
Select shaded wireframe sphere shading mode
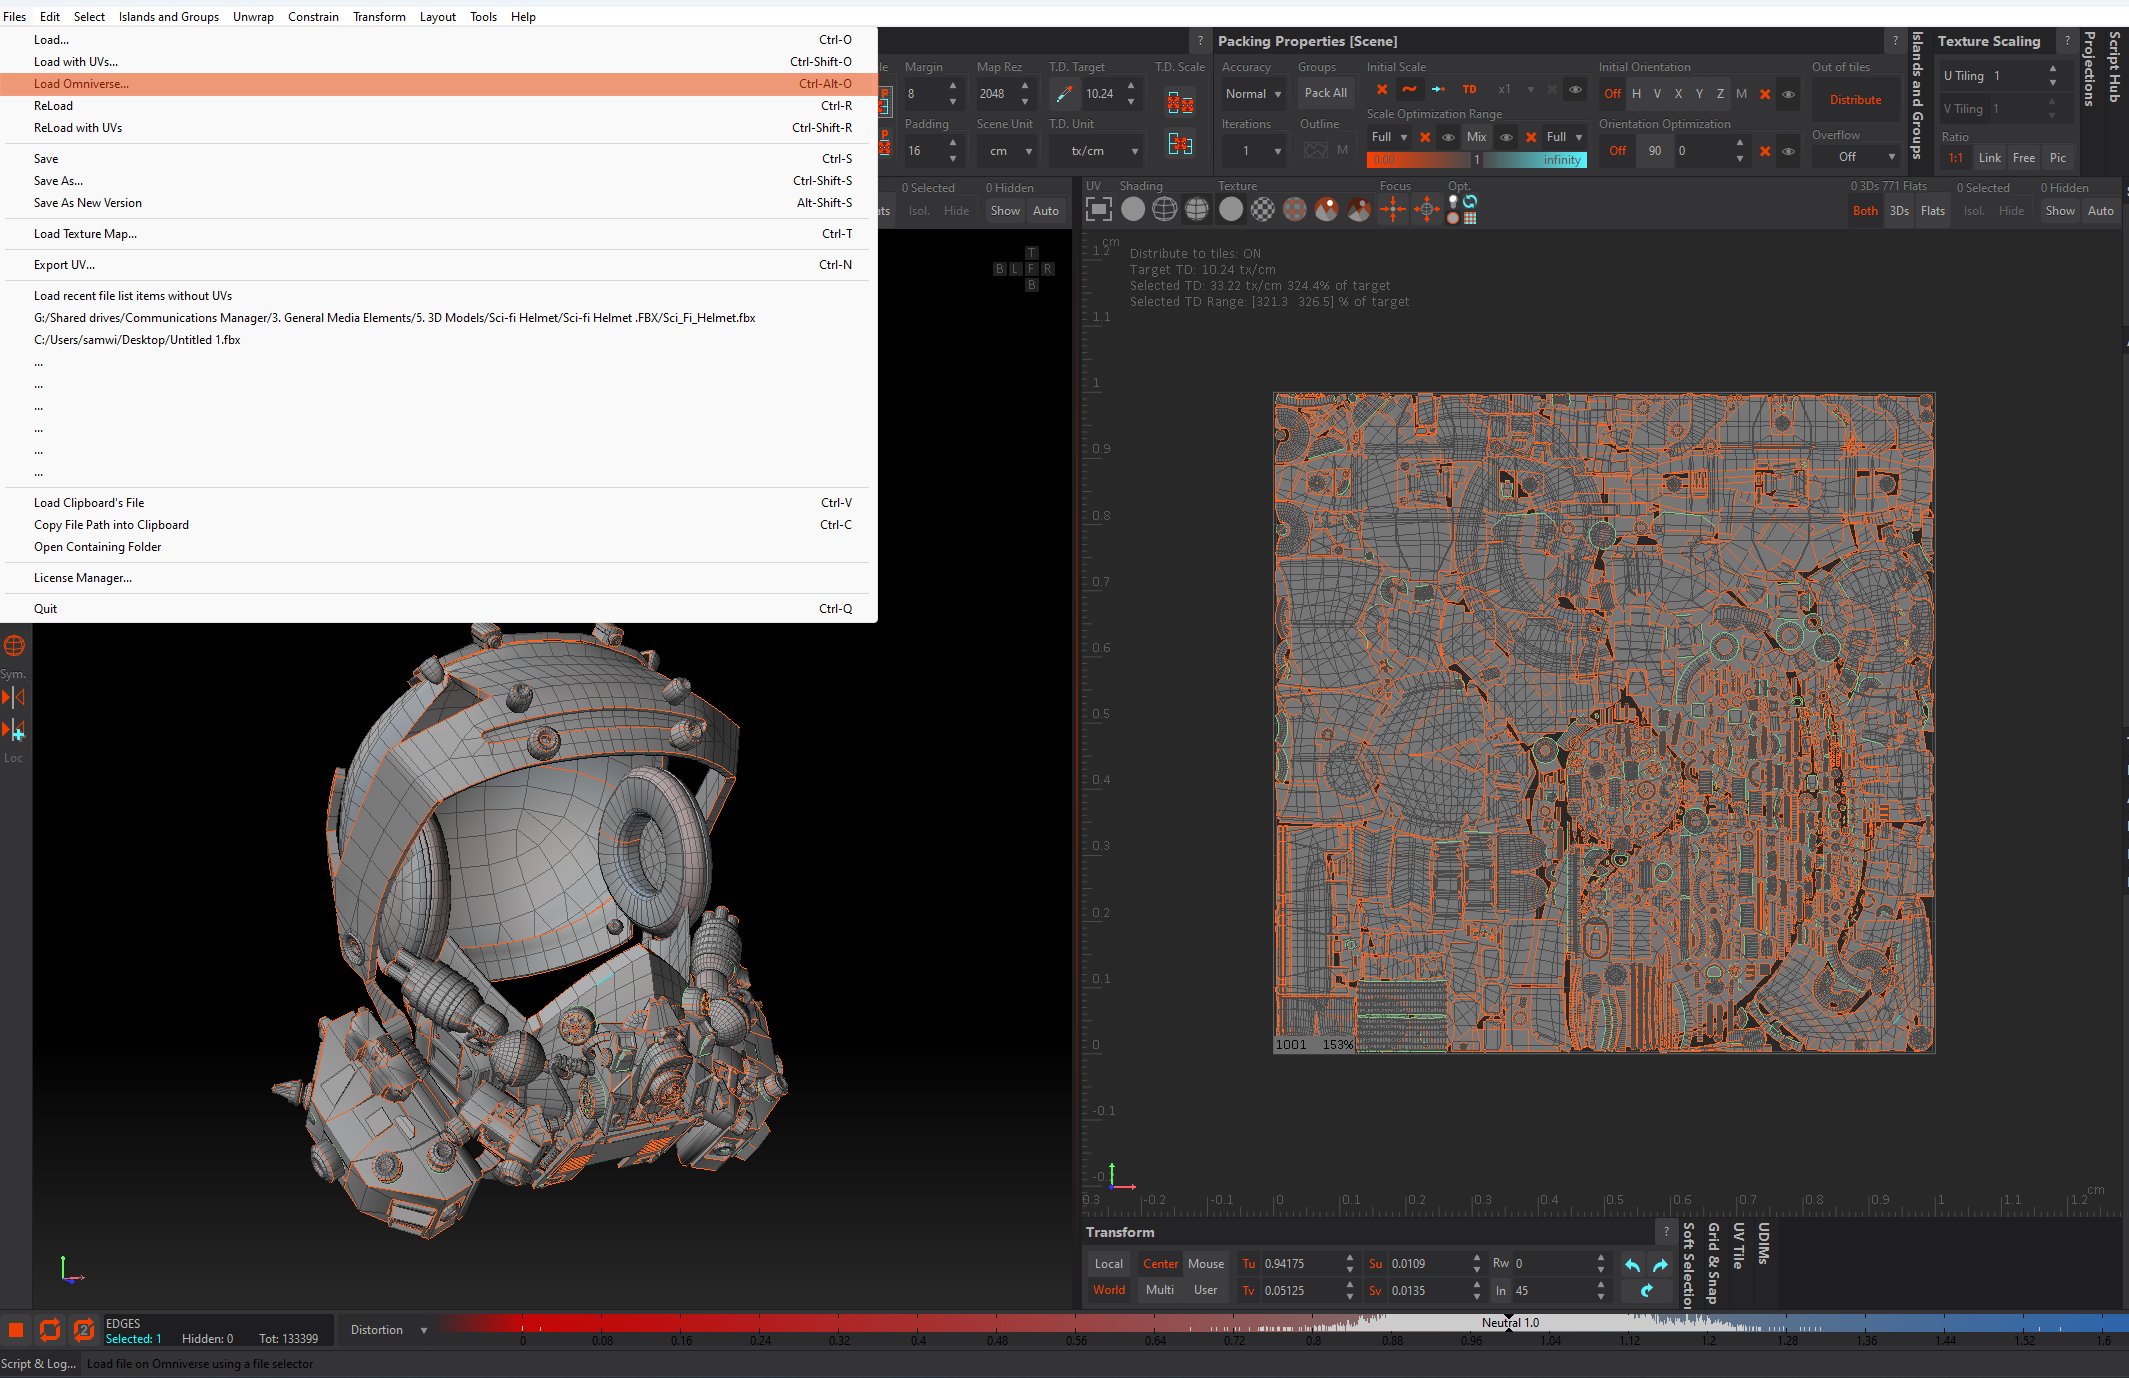pos(1196,209)
